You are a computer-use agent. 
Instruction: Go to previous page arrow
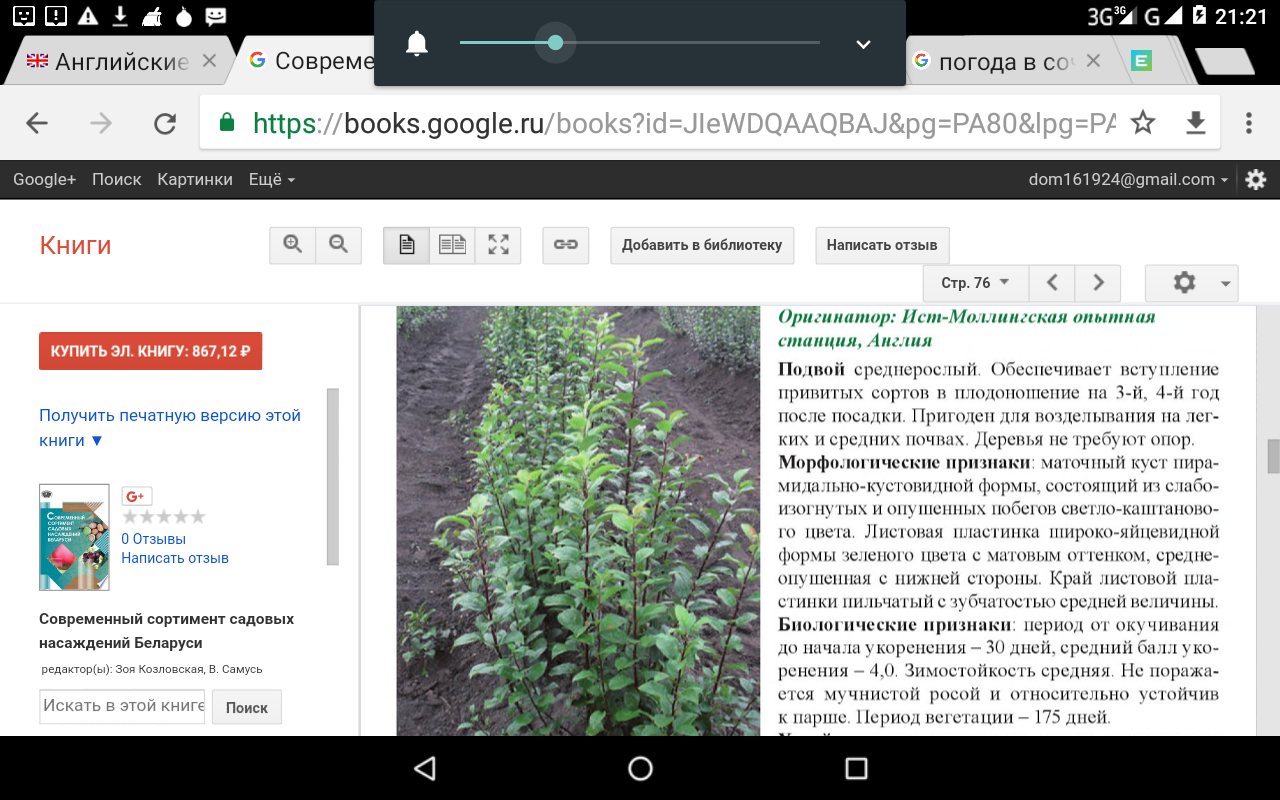[1052, 283]
